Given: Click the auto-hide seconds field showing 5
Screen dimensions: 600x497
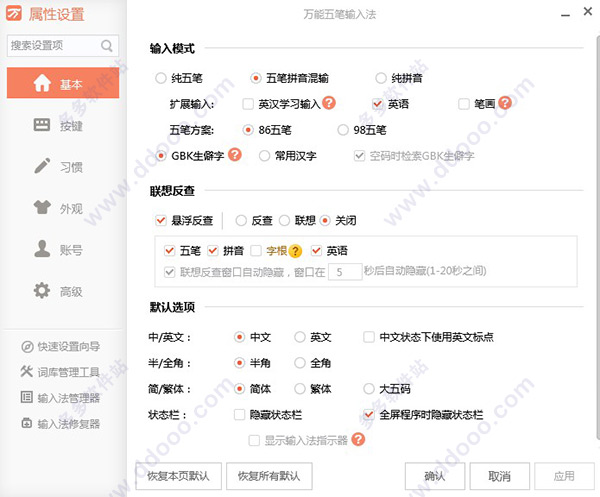Looking at the screenshot, I should tap(345, 272).
